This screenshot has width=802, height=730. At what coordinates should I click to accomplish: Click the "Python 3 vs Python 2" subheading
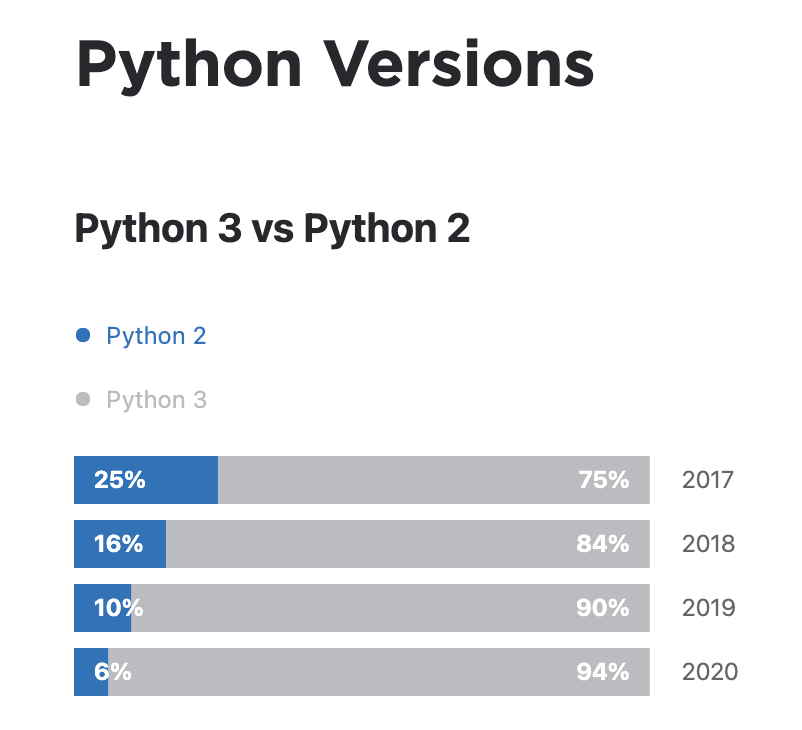[272, 229]
